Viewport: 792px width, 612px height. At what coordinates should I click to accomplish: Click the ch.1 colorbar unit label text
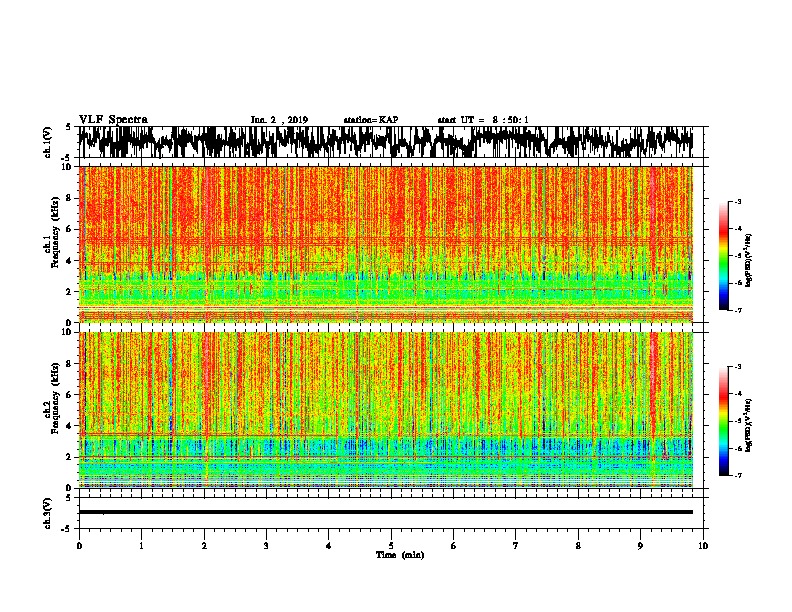click(749, 260)
